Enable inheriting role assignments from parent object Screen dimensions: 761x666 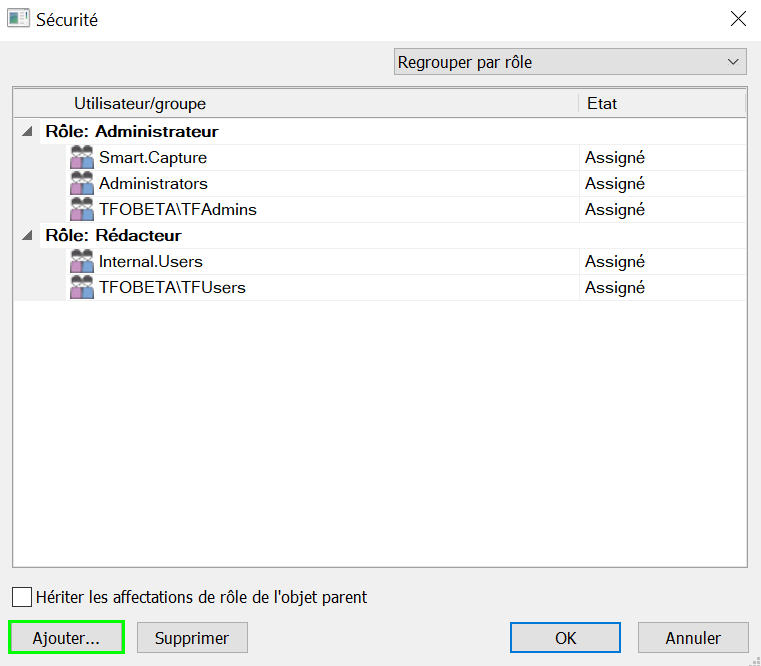[22, 597]
